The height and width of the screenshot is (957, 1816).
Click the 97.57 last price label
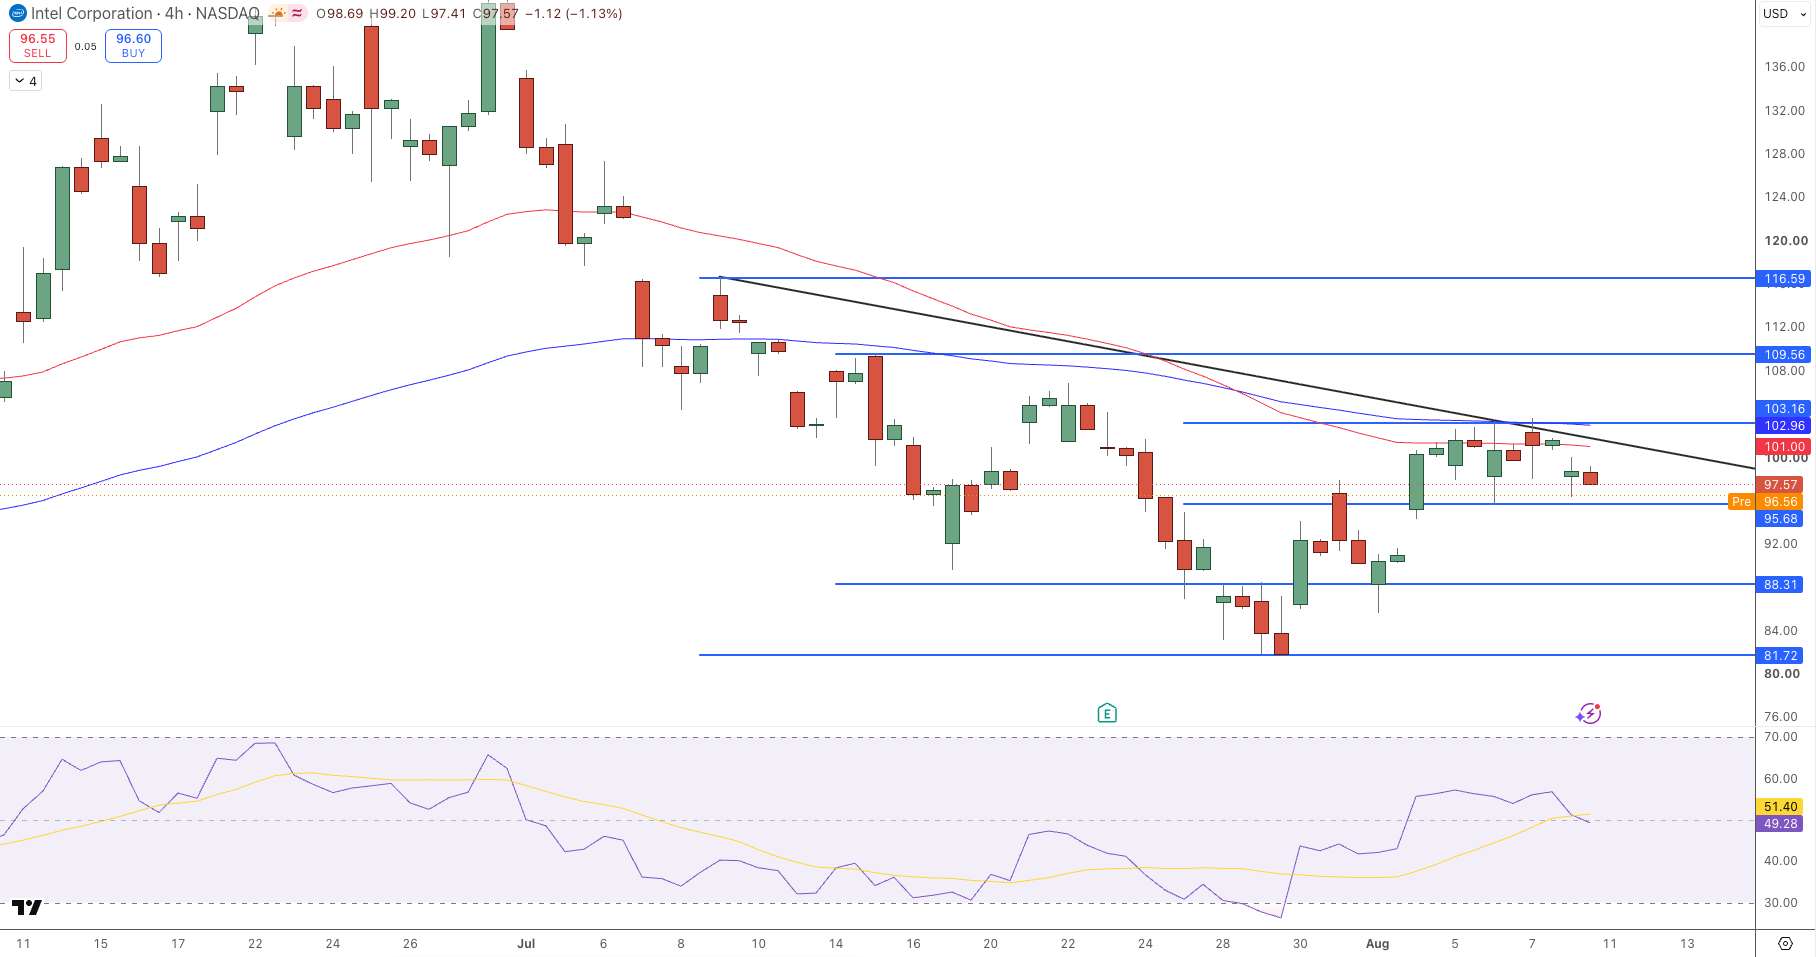click(x=1781, y=485)
